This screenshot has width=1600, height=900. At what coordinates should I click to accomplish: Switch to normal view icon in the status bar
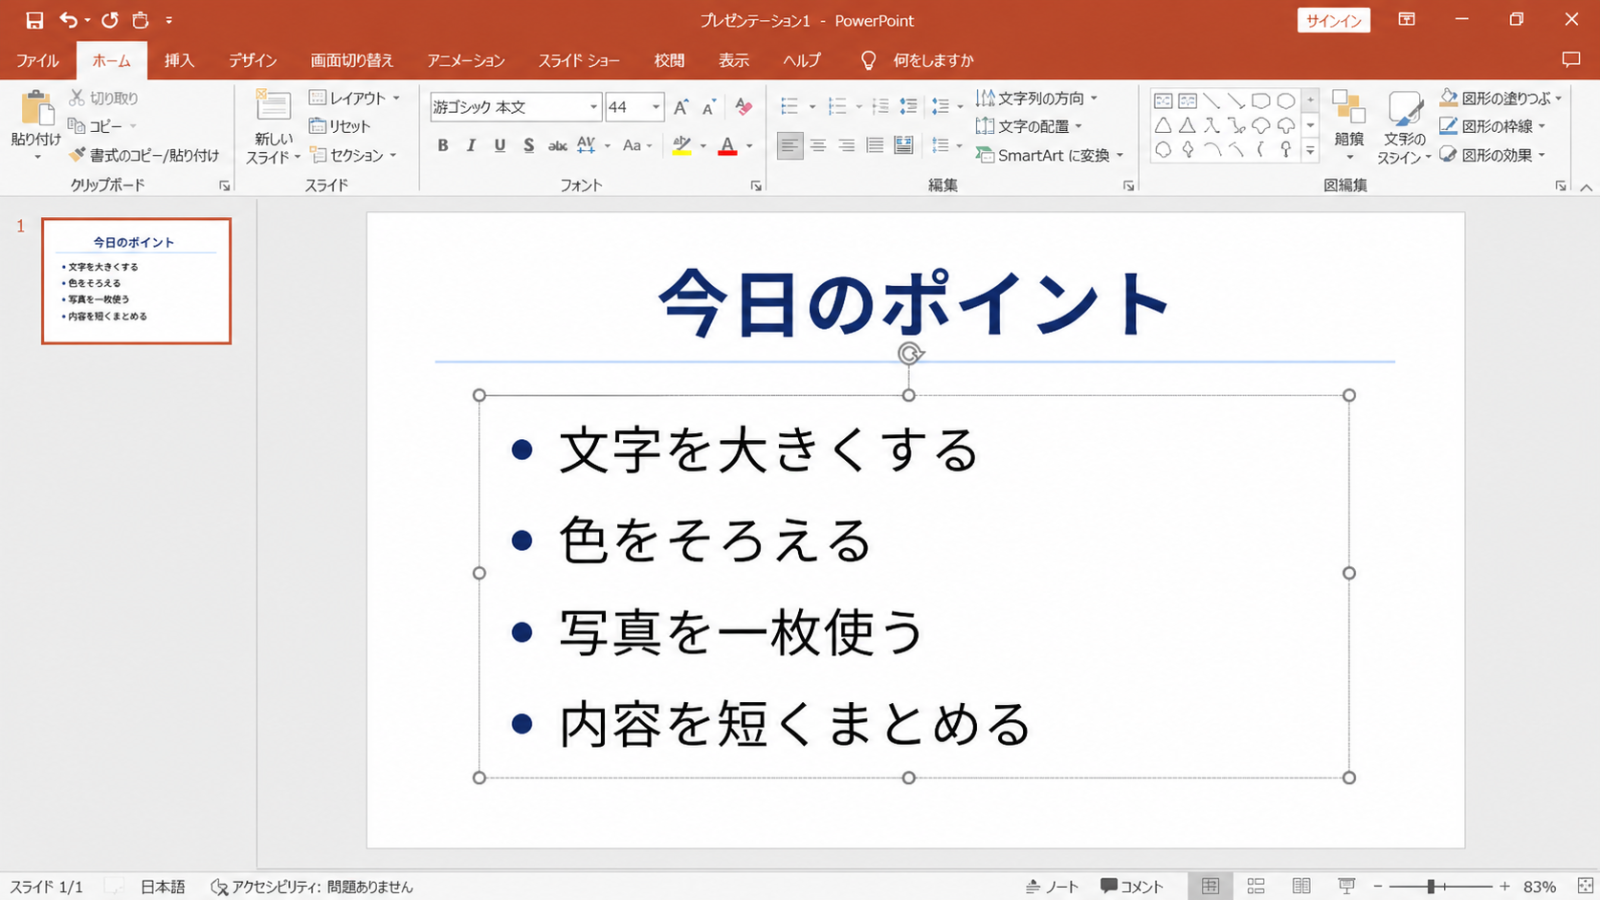[x=1210, y=886]
